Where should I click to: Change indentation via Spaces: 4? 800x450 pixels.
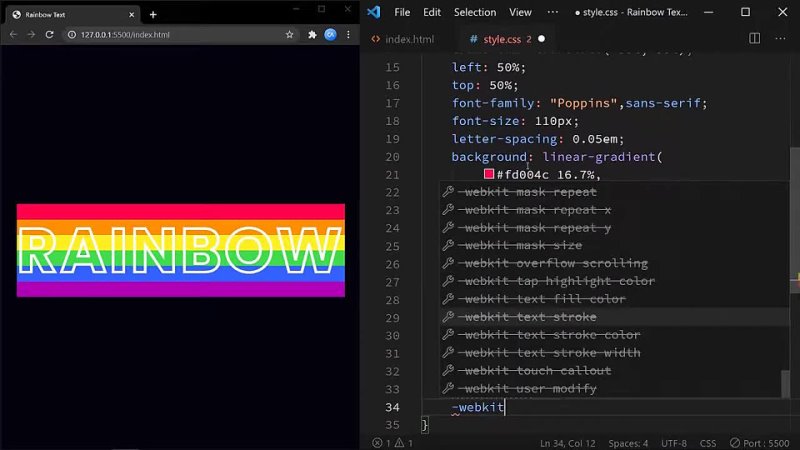pyautogui.click(x=628, y=443)
